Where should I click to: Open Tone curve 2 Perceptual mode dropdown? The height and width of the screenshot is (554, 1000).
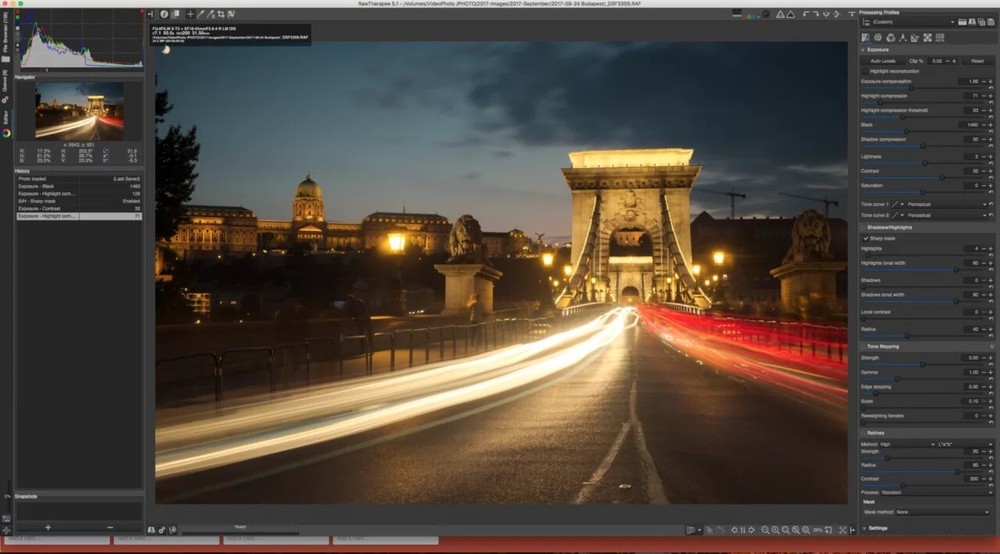[946, 215]
